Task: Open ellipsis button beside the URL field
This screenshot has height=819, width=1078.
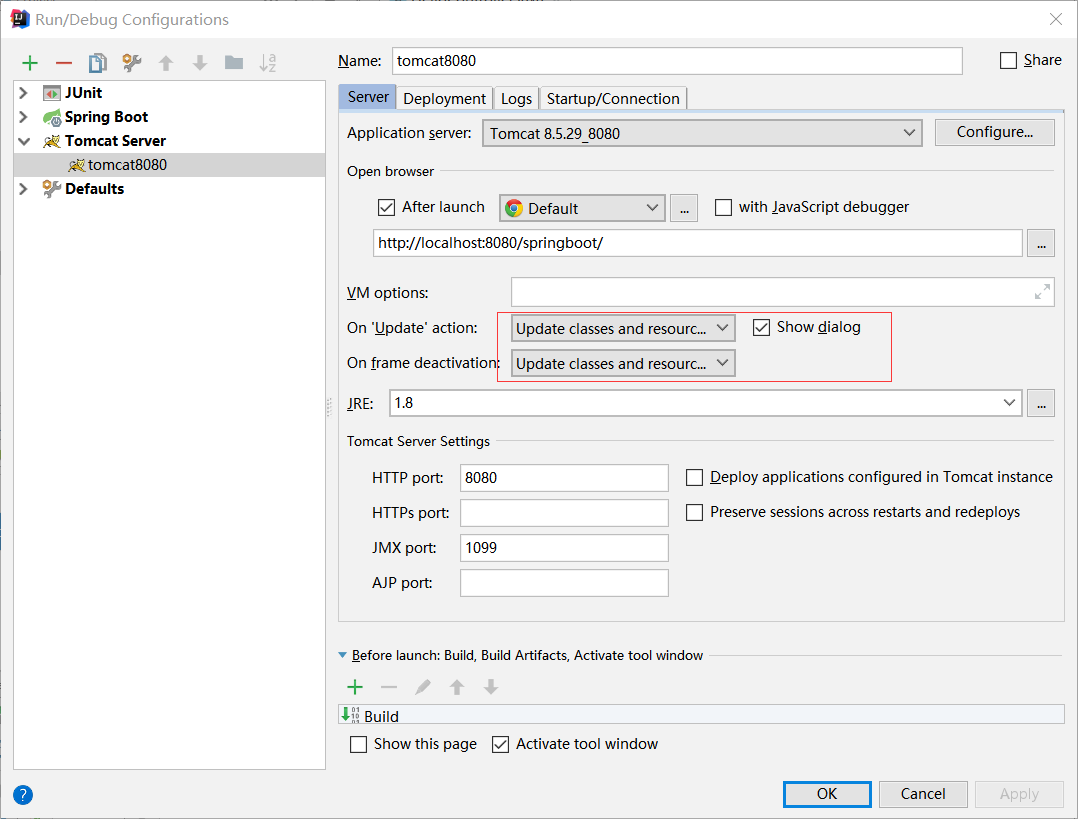Action: pos(1041,243)
